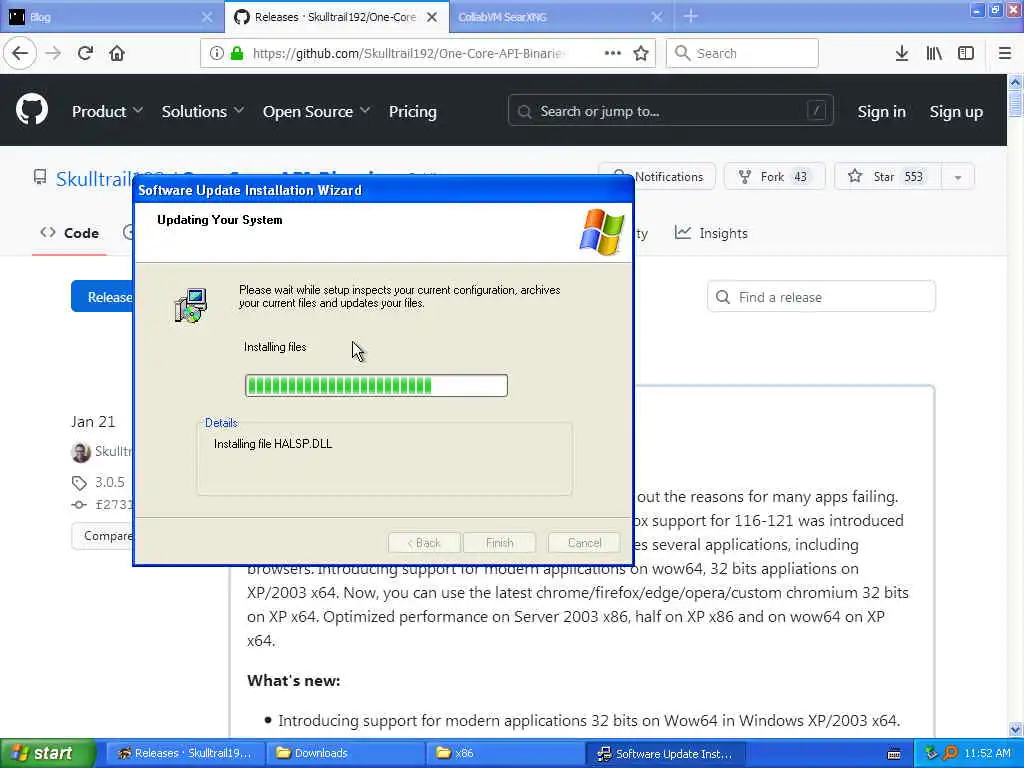The width and height of the screenshot is (1024, 768).
Task: Open the browser home page icon
Action: (x=117, y=54)
